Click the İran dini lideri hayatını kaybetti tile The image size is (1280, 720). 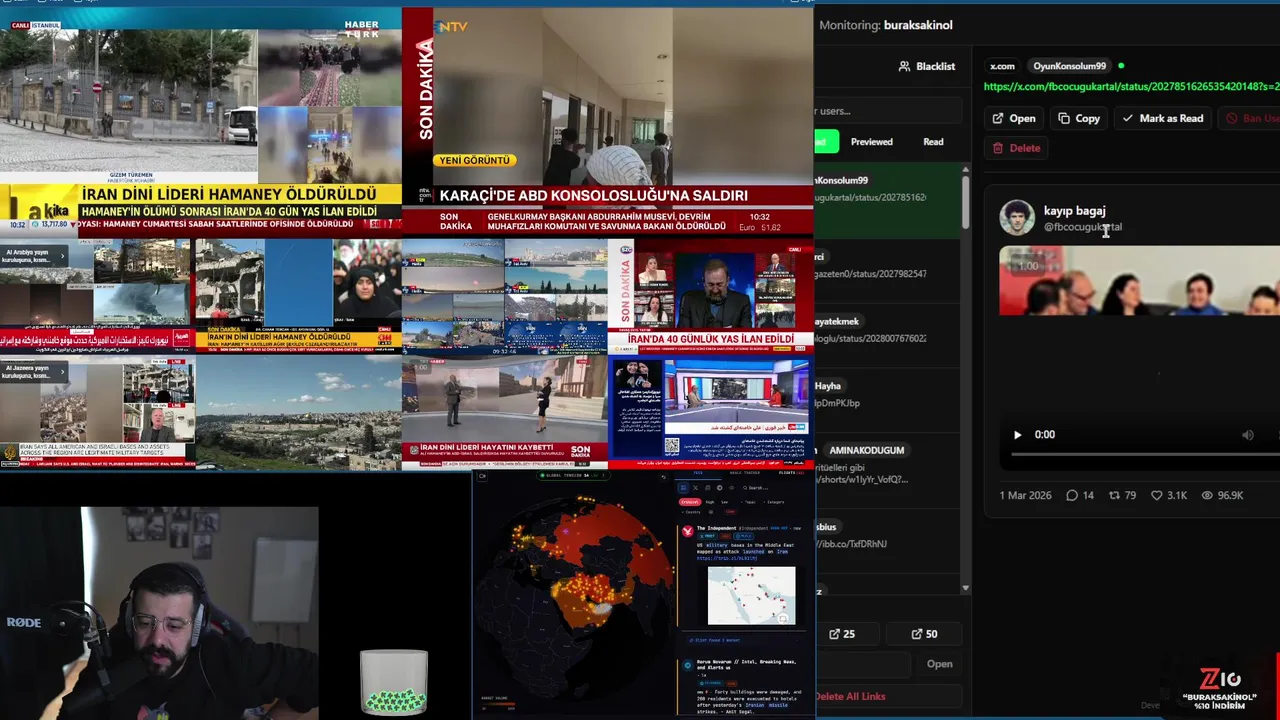click(504, 412)
